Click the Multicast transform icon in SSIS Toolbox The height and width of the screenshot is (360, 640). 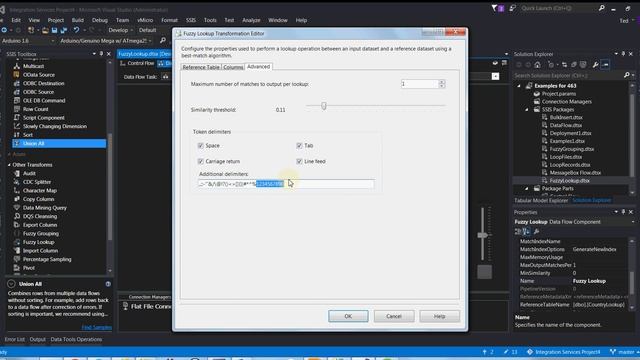click(17, 66)
